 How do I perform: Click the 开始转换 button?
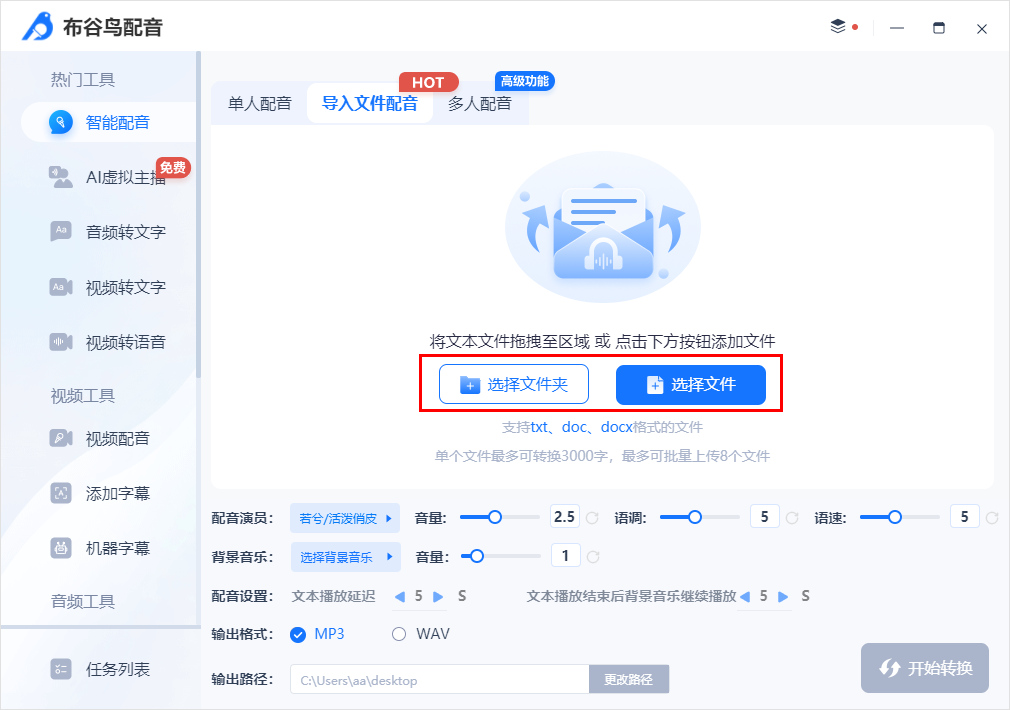point(925,668)
